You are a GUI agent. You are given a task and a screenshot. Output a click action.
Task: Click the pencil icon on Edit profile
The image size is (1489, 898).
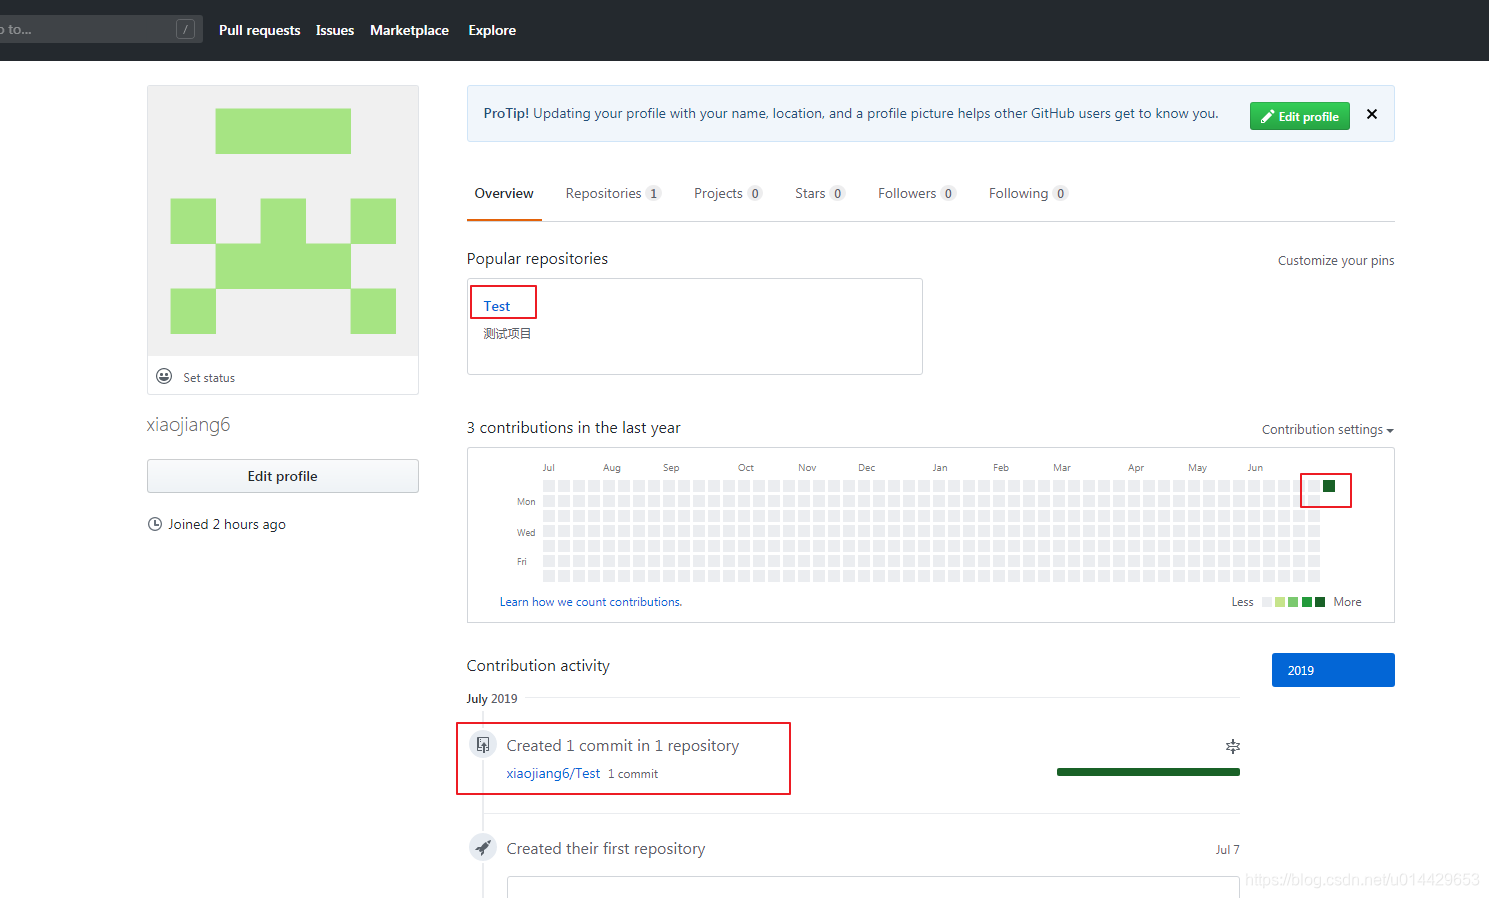pos(1267,116)
